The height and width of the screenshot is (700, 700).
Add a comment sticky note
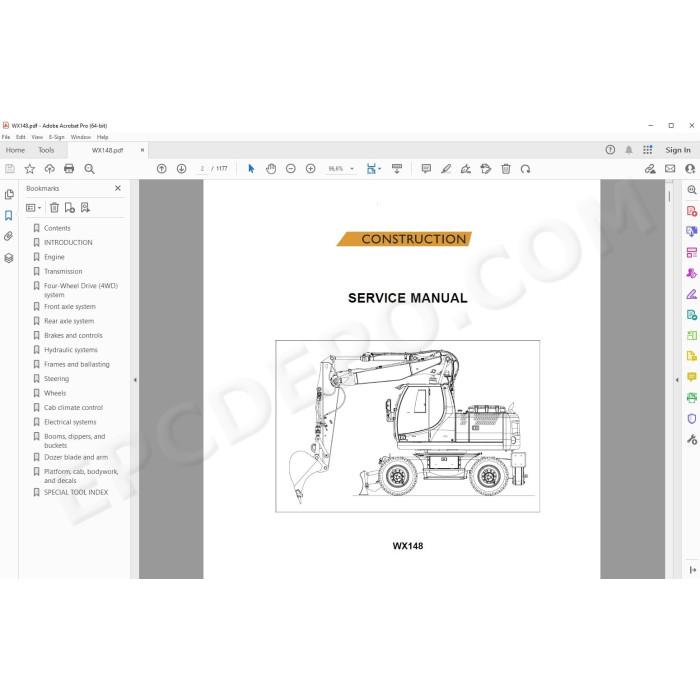point(426,169)
